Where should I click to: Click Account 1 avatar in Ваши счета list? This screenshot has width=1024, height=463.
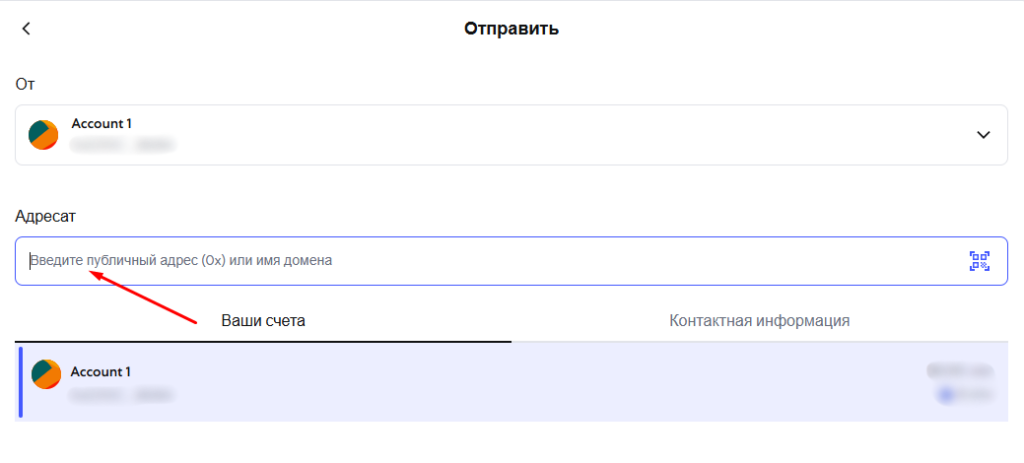point(46,374)
